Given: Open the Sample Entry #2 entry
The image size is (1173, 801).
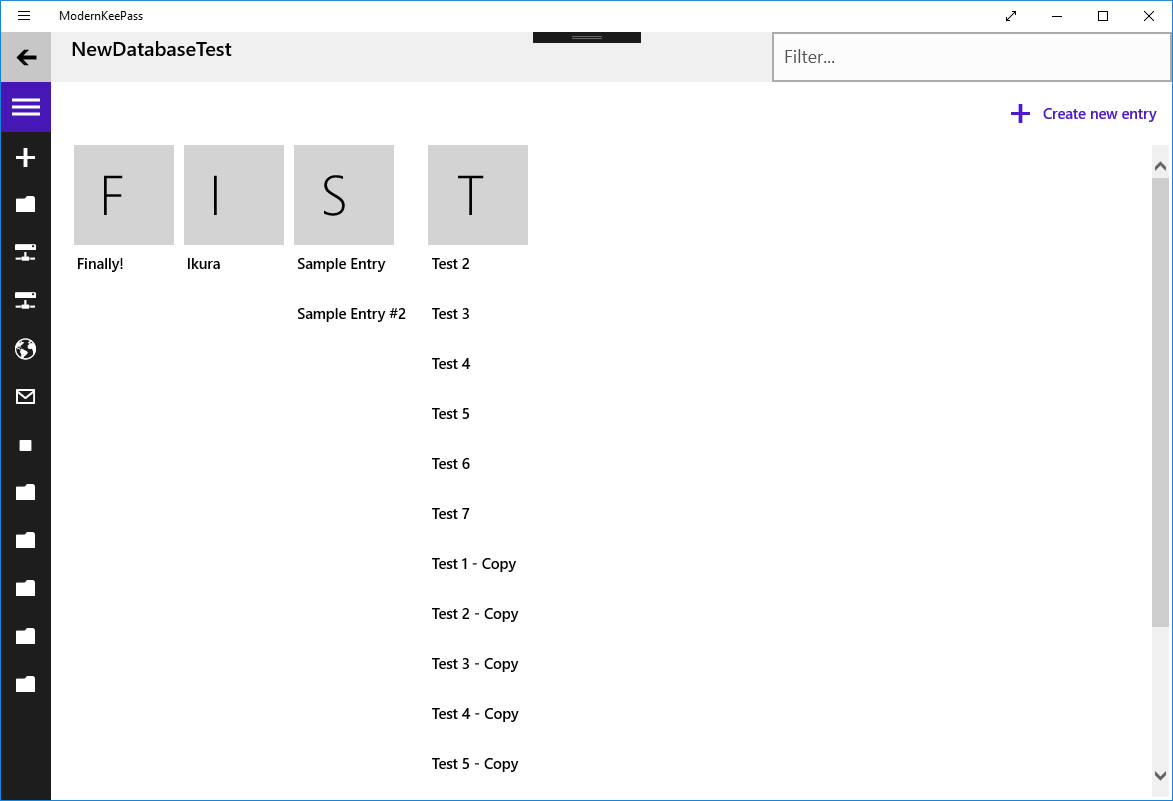Looking at the screenshot, I should point(351,314).
